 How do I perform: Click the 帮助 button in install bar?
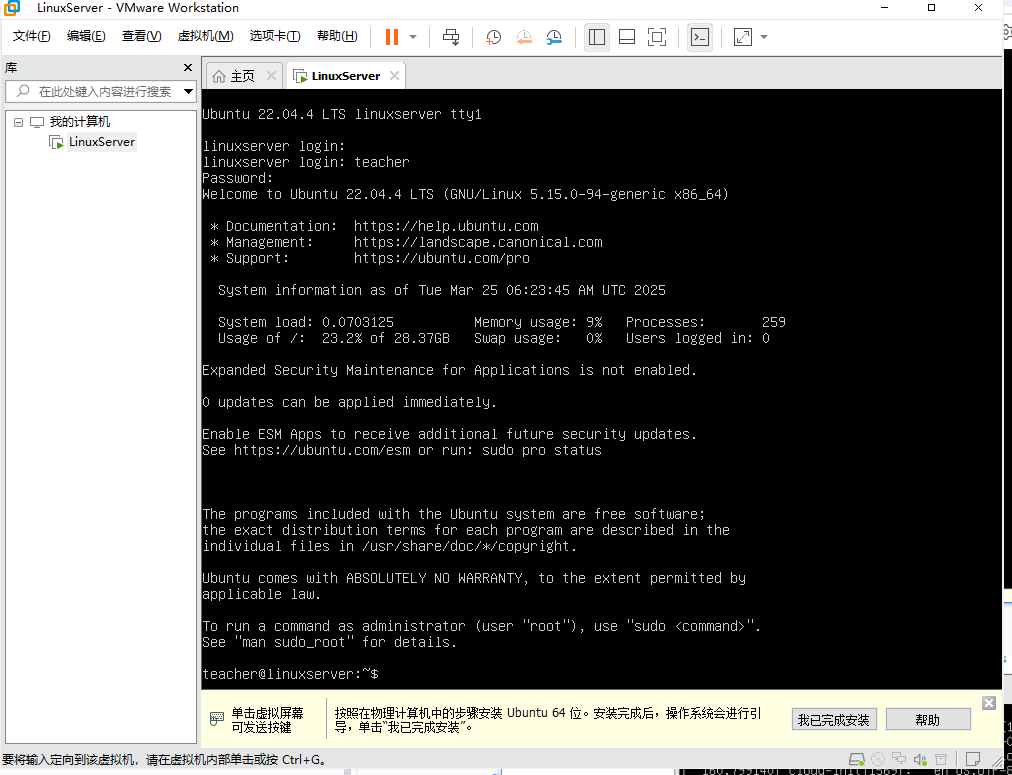[x=927, y=720]
